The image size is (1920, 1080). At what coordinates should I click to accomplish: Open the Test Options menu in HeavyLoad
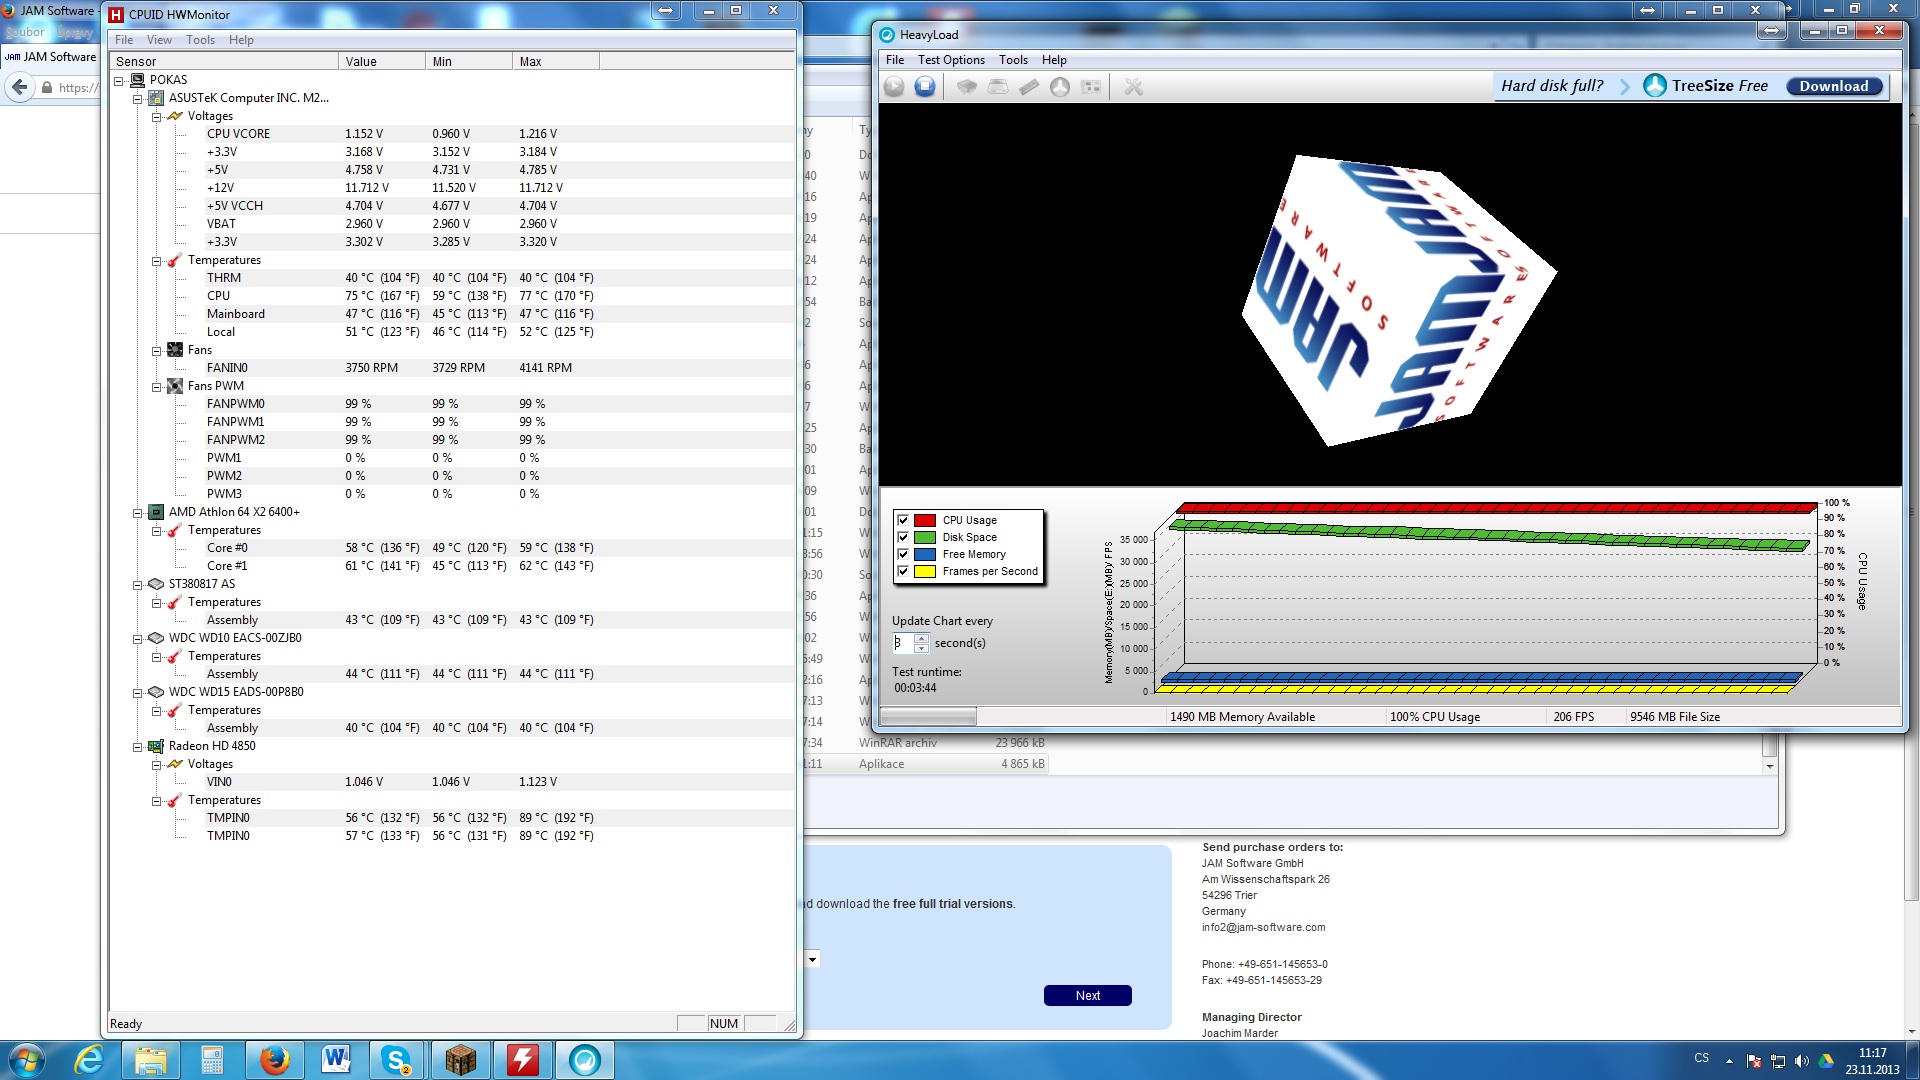pyautogui.click(x=951, y=60)
